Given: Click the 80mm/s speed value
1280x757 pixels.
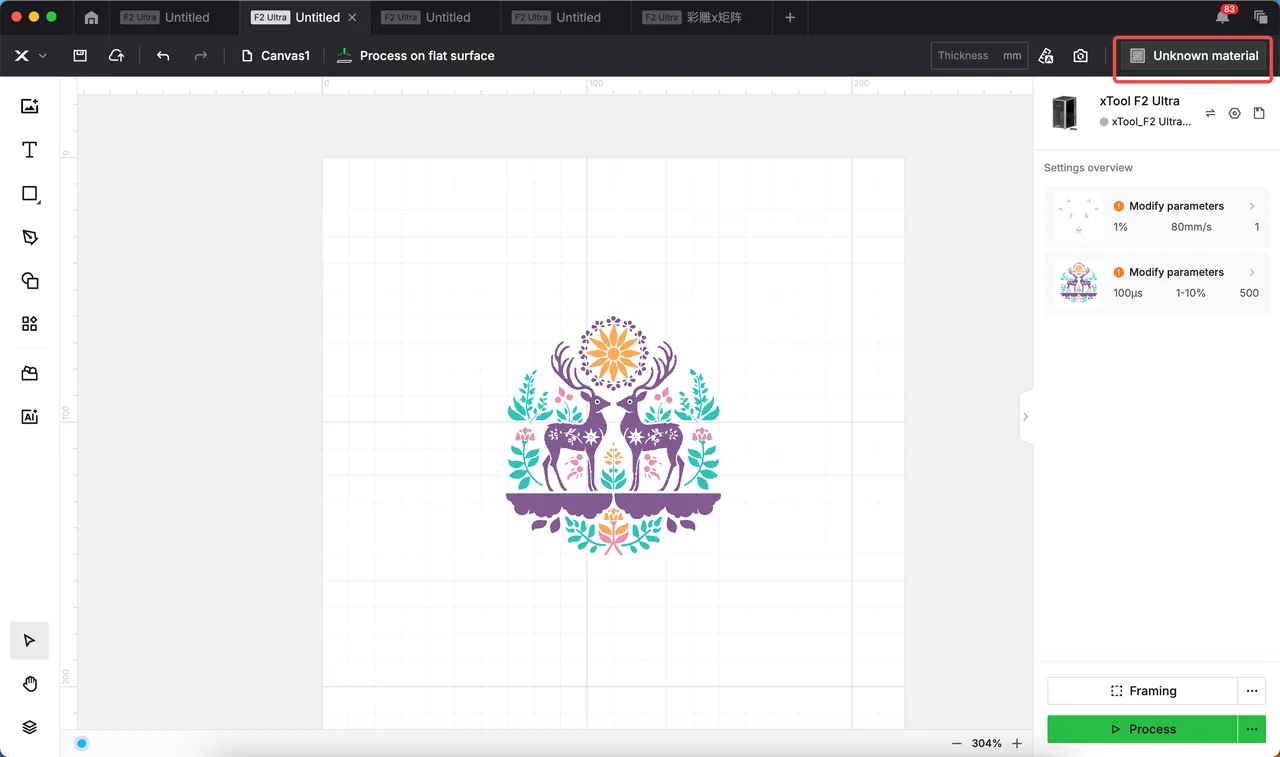Looking at the screenshot, I should point(1191,227).
